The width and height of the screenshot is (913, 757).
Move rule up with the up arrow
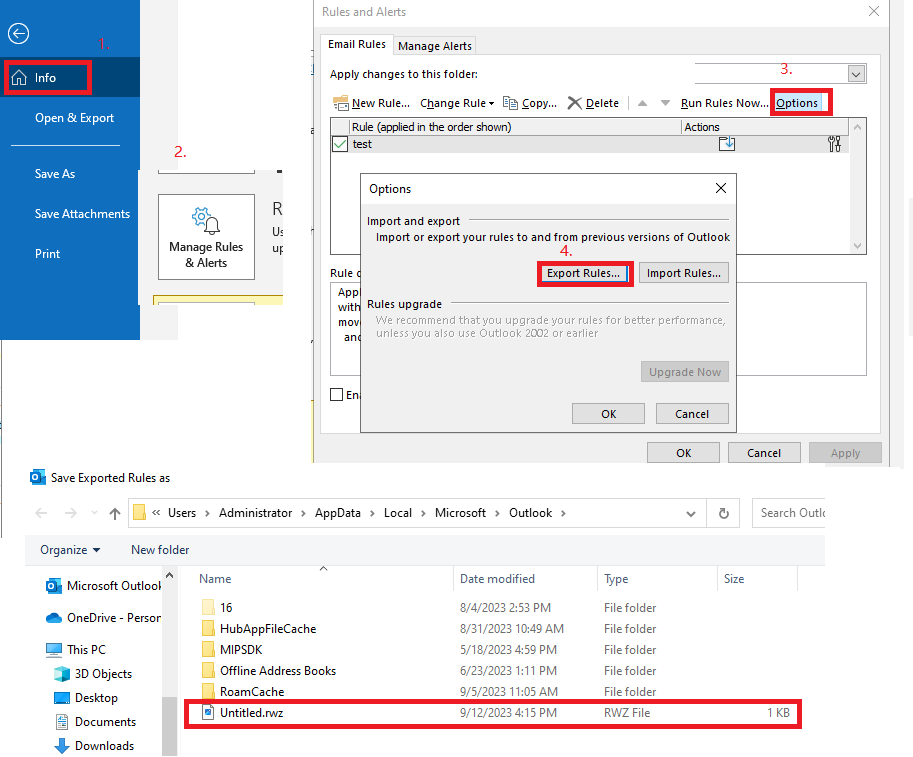coord(642,103)
